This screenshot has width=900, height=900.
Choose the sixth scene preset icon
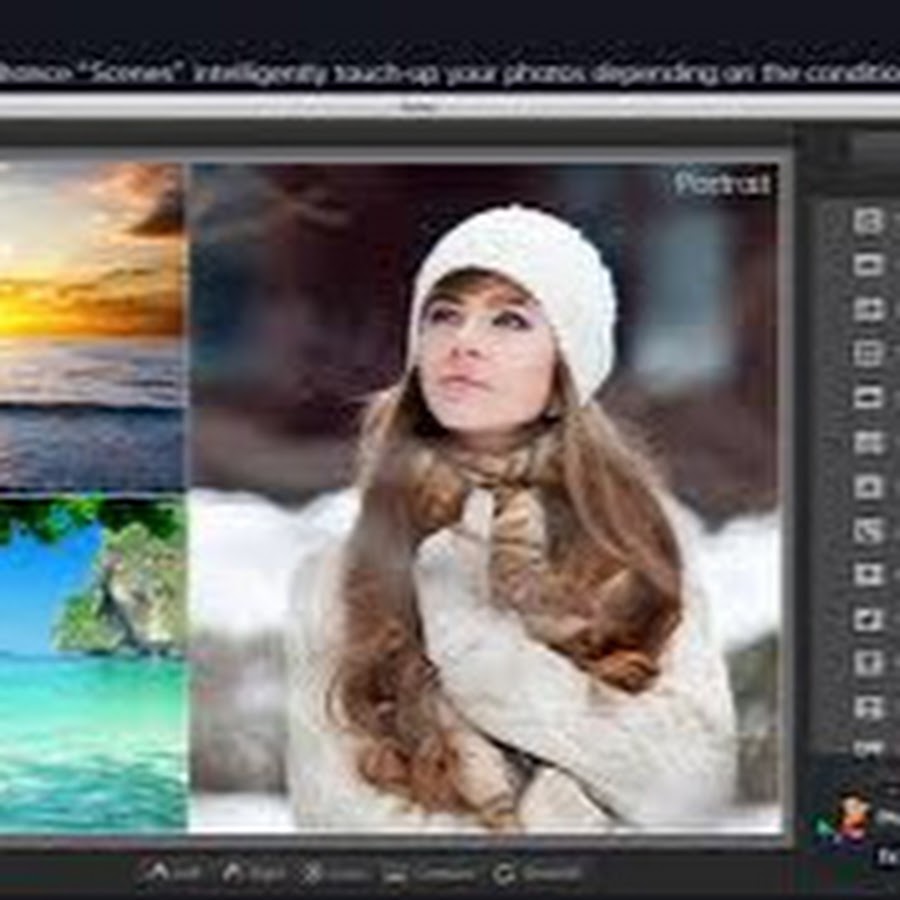(x=868, y=441)
